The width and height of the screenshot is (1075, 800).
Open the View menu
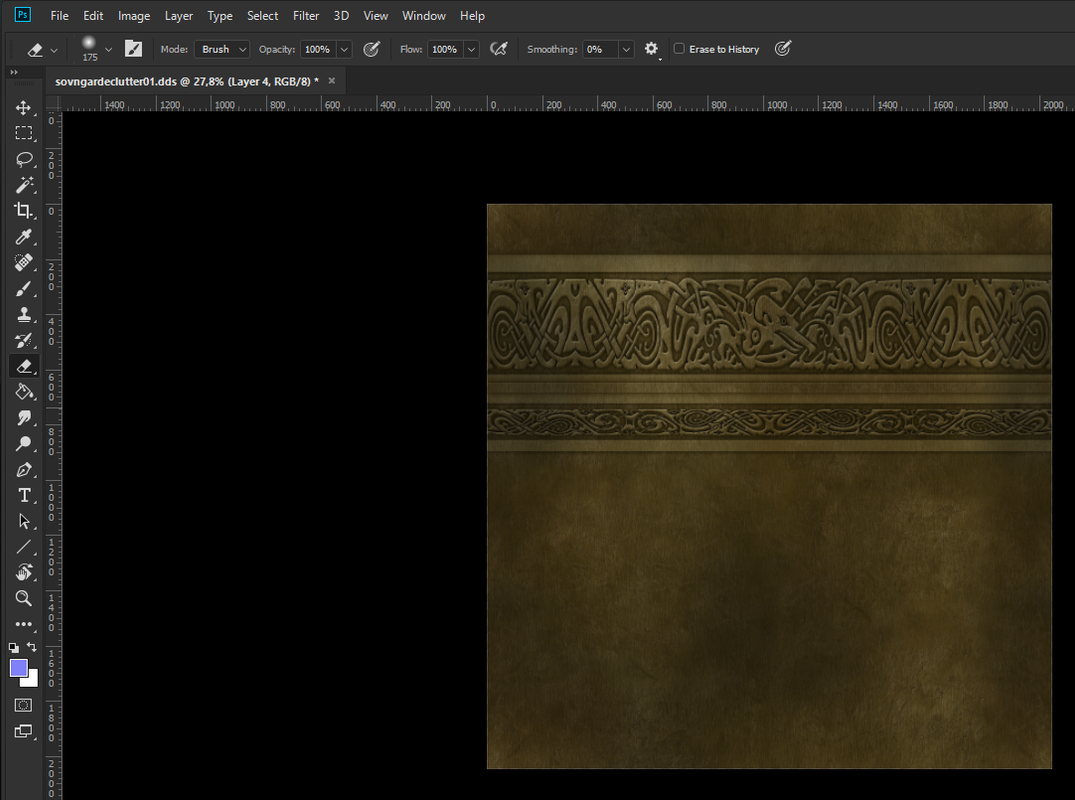pyautogui.click(x=375, y=15)
